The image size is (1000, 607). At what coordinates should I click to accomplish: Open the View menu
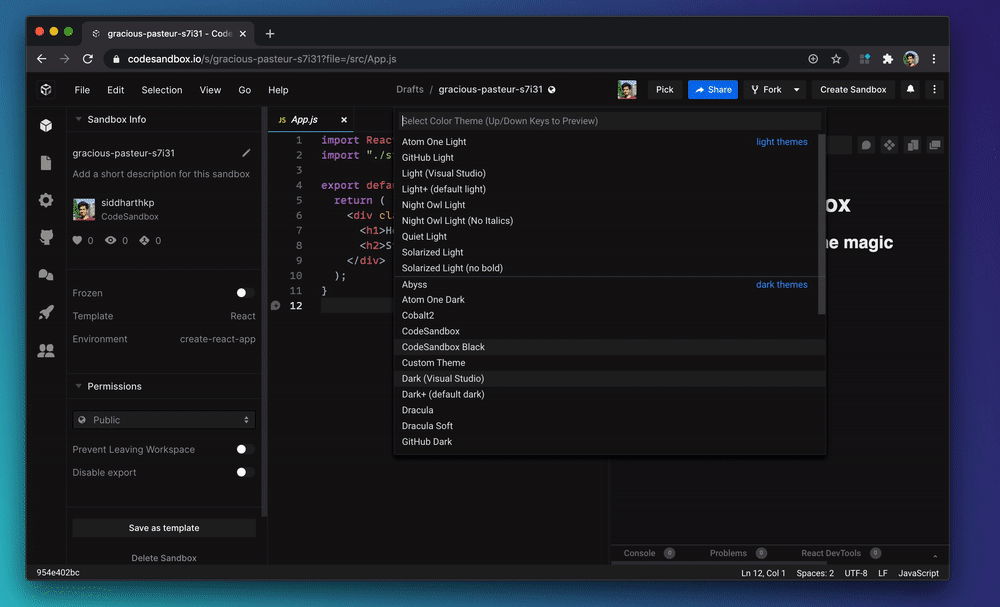[210, 90]
